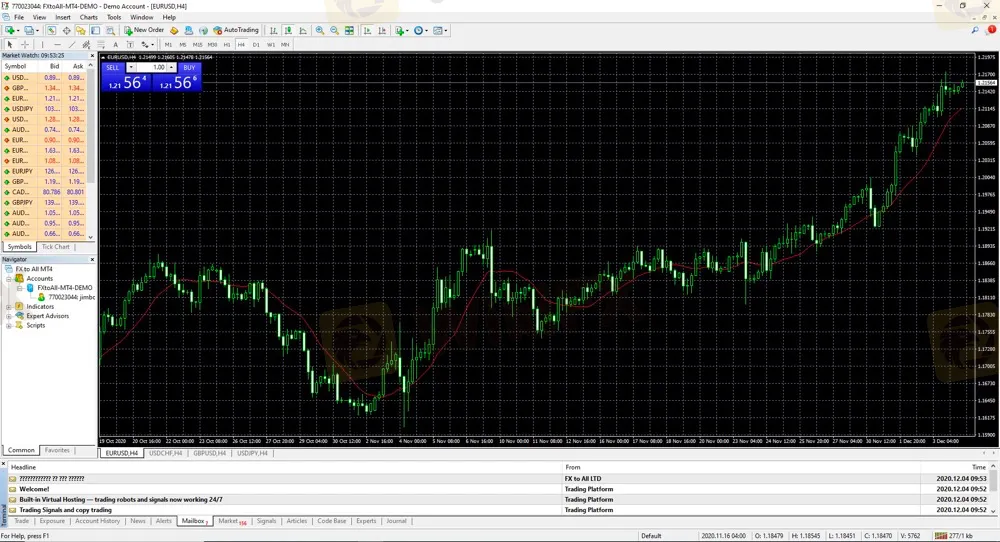Open the Charts menu
This screenshot has width=1000, height=542.
89,17
